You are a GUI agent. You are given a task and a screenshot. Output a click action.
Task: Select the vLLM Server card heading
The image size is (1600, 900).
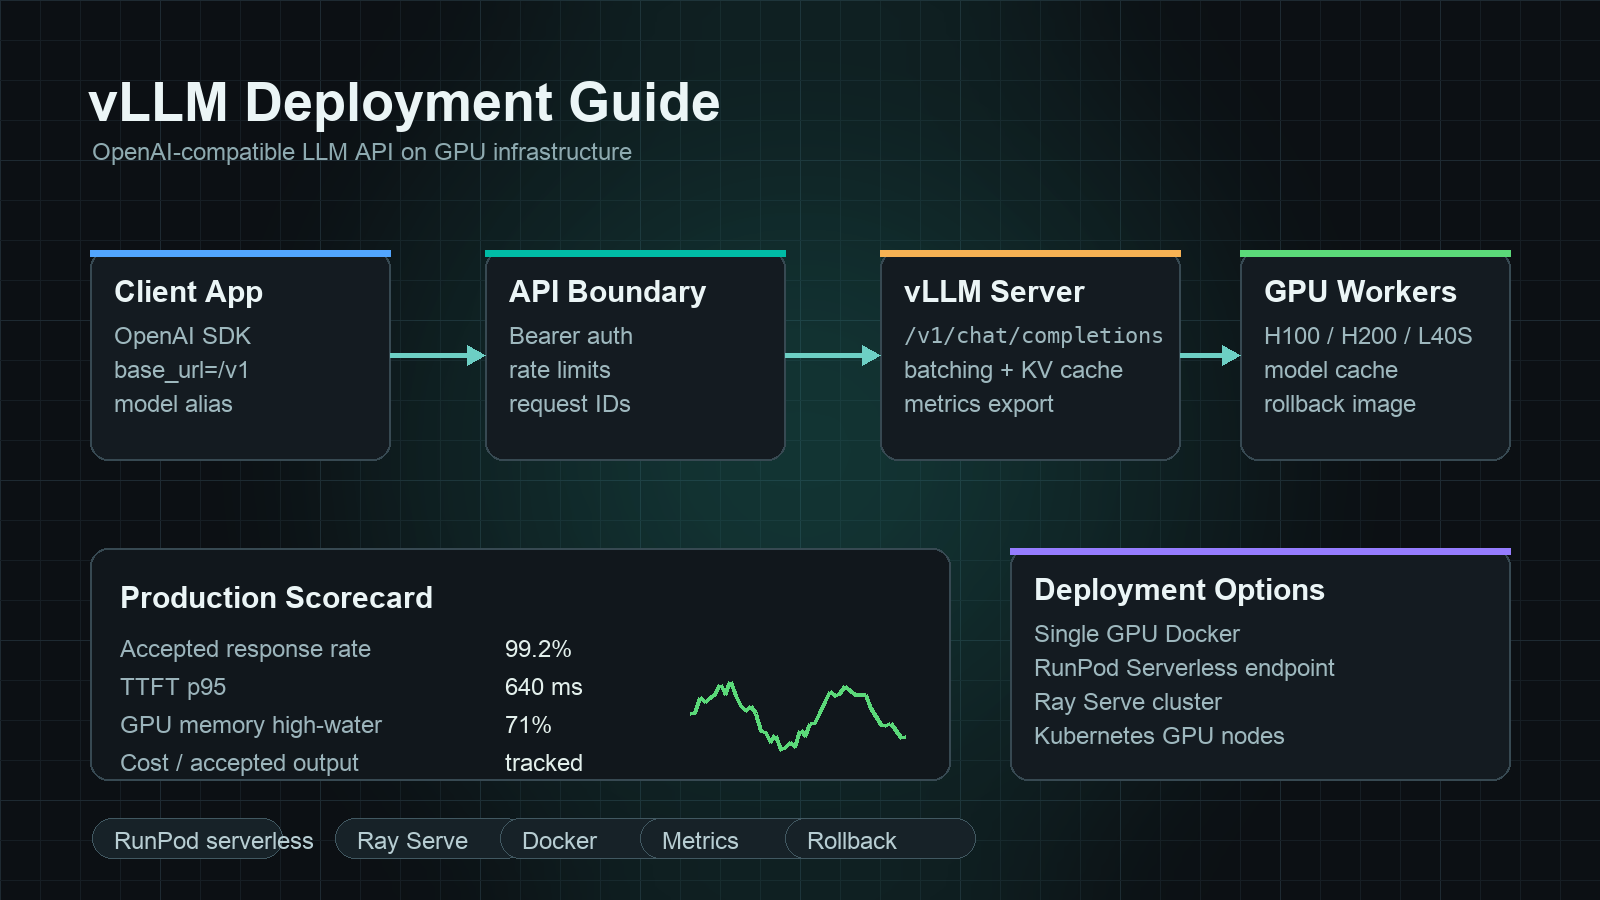(x=994, y=292)
